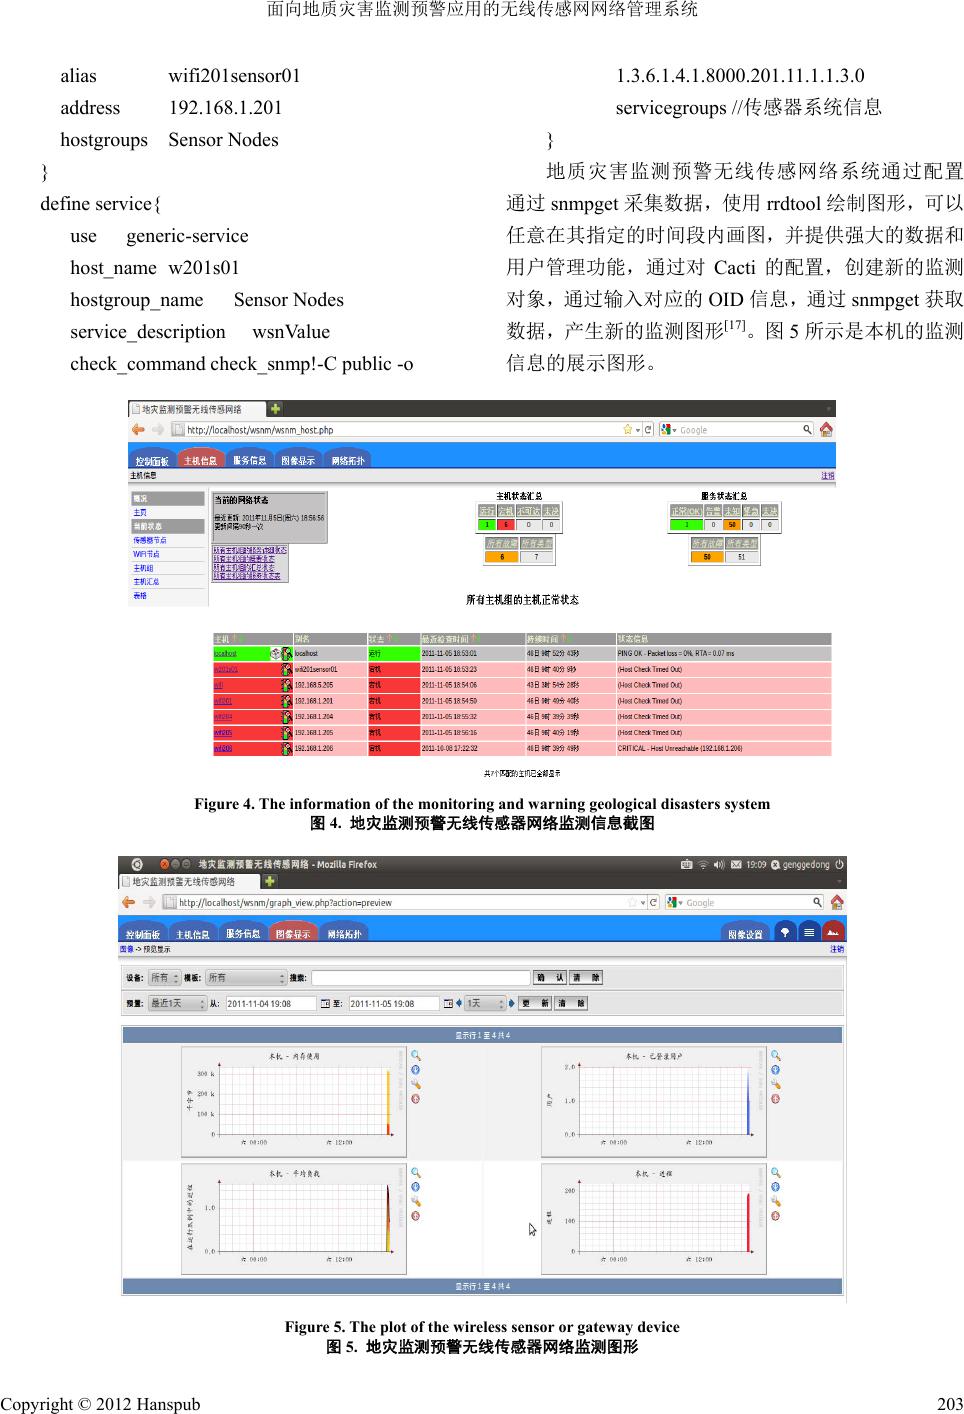Image resolution: width=964 pixels, height=1414 pixels.
Task: Click the list view icon beside 图像设置
Action: click(809, 932)
